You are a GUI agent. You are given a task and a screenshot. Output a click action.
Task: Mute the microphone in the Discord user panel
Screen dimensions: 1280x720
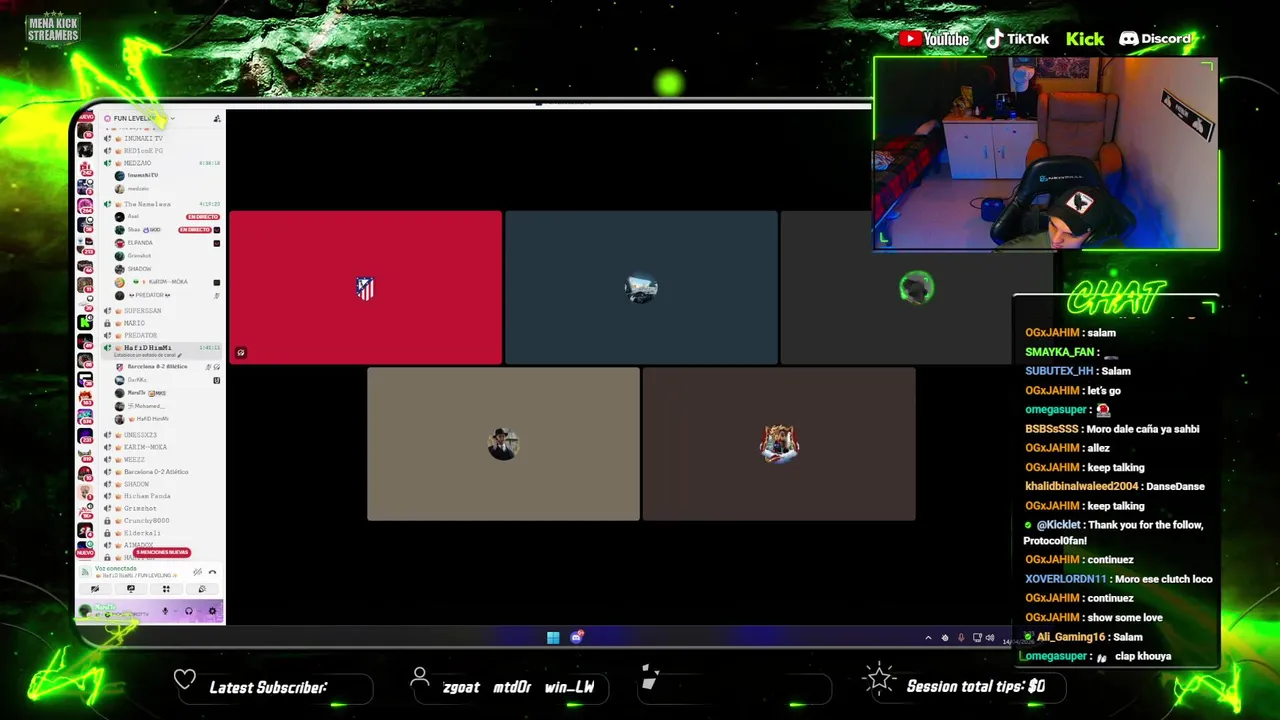point(165,611)
